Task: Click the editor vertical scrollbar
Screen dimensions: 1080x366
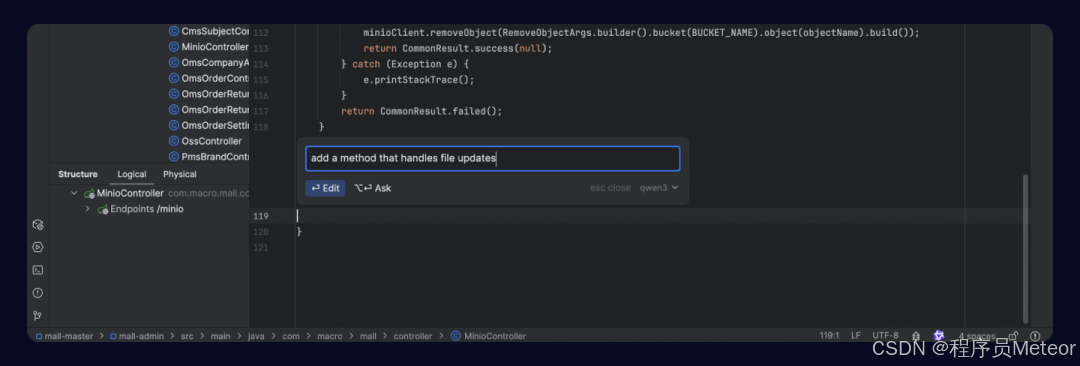Action: [x=1026, y=248]
